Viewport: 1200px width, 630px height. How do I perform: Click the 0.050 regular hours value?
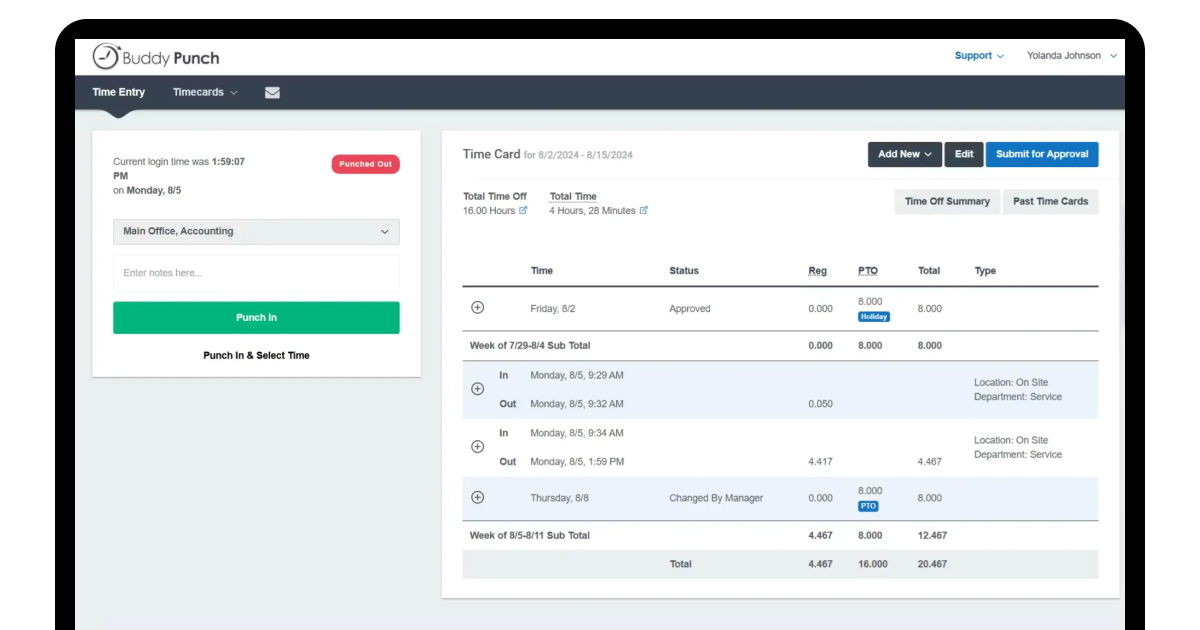[x=820, y=404]
